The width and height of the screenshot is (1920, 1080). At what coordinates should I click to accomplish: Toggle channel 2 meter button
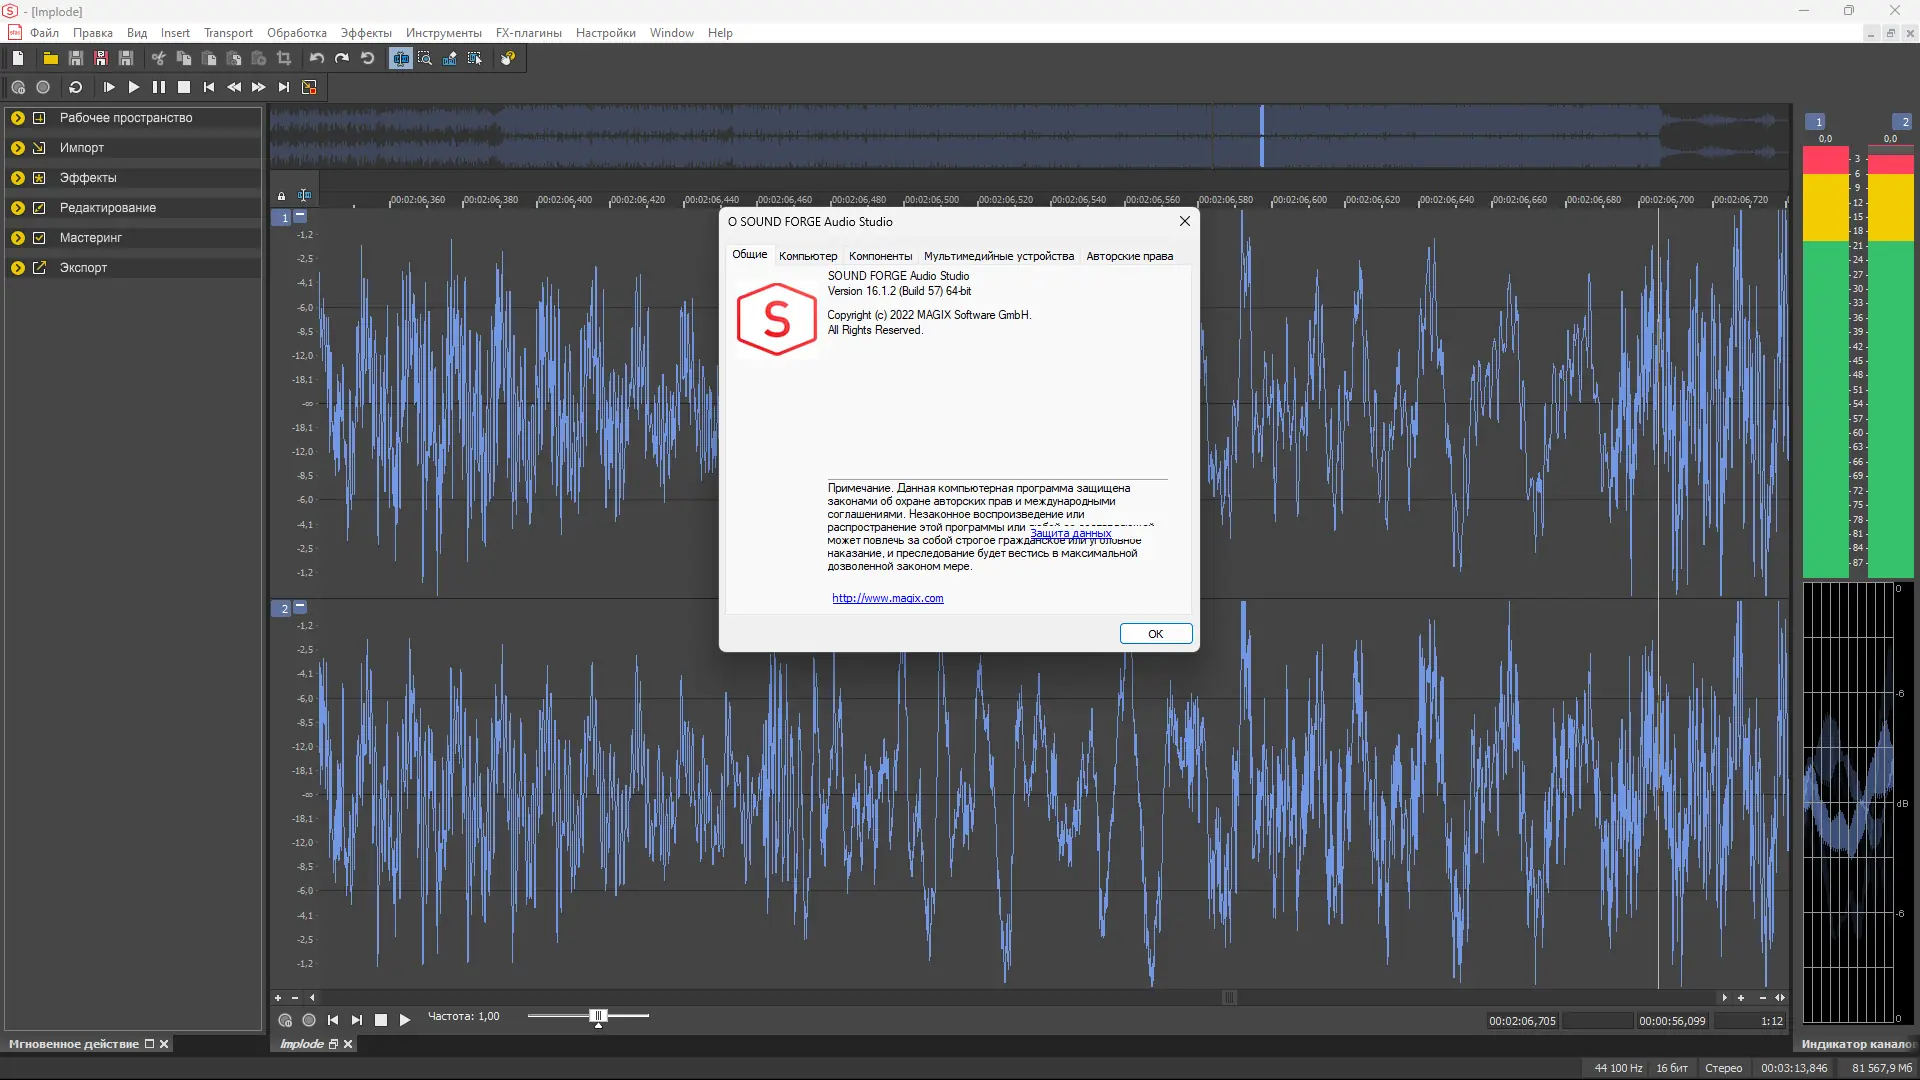(x=1904, y=122)
